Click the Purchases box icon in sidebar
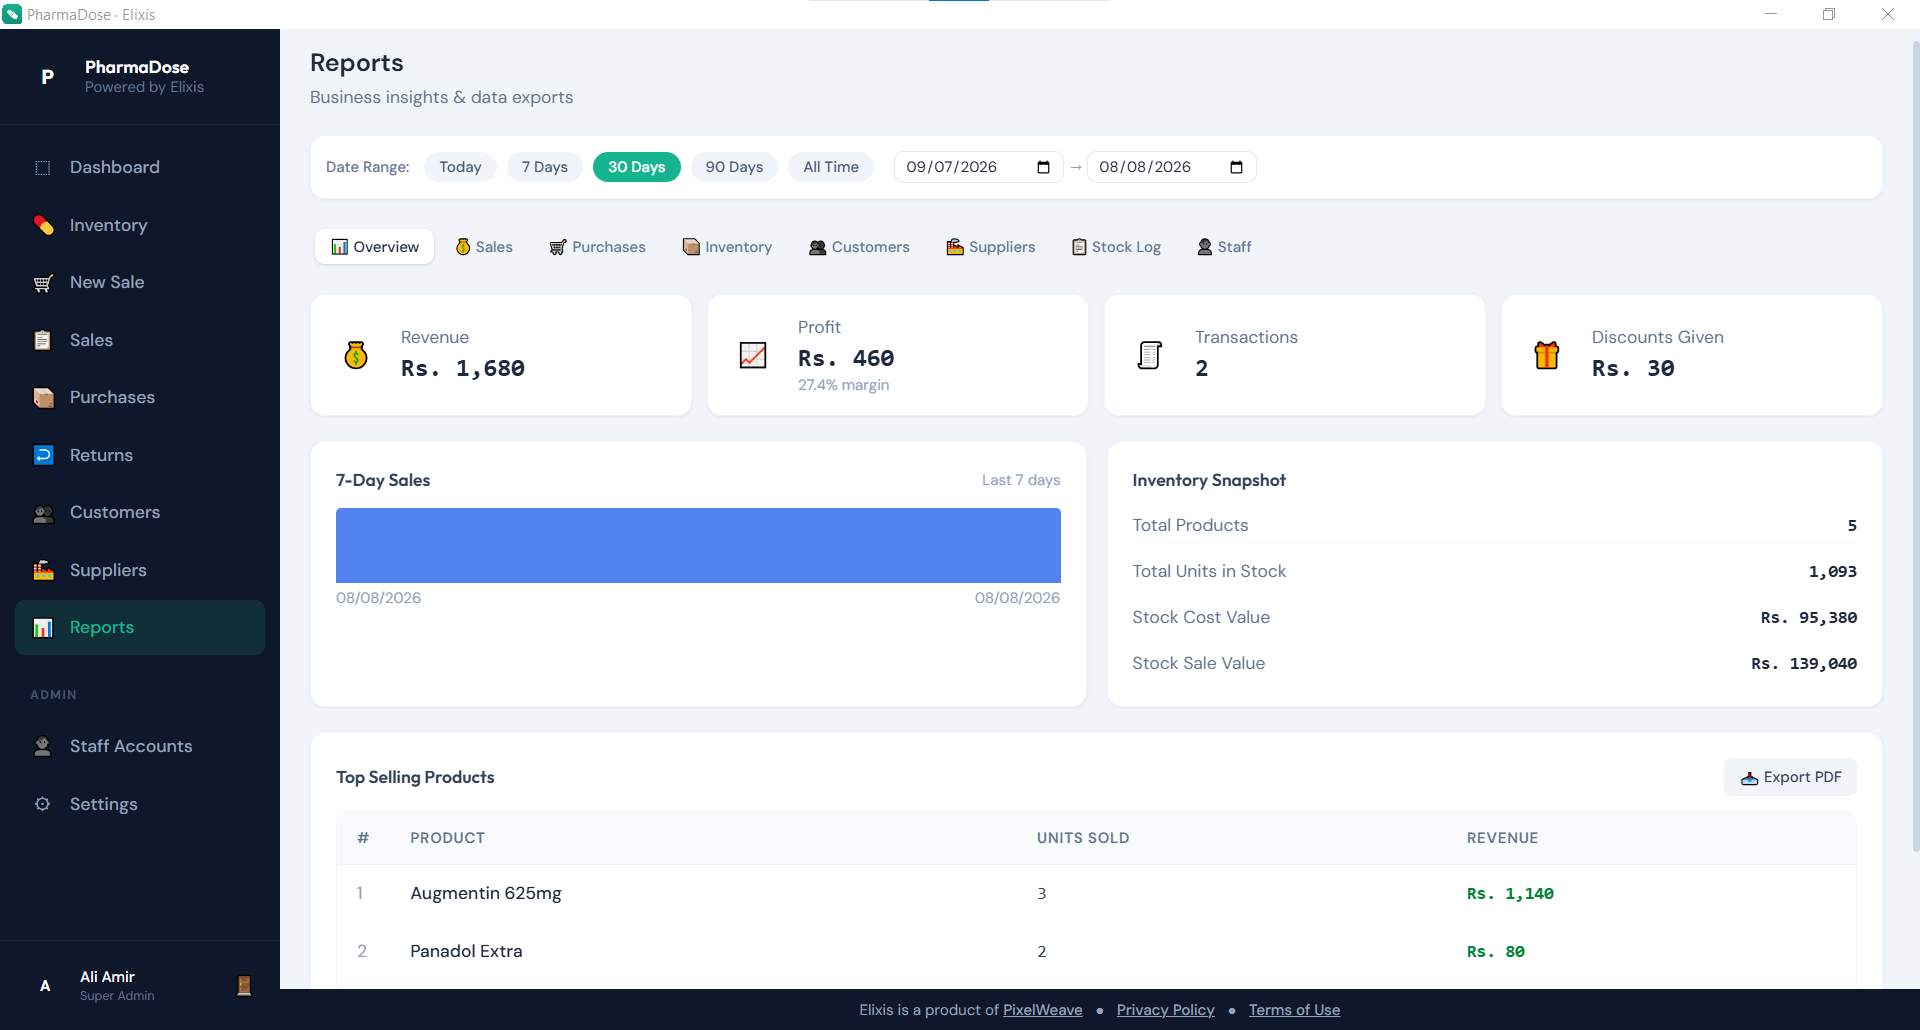The width and height of the screenshot is (1920, 1030). [43, 398]
